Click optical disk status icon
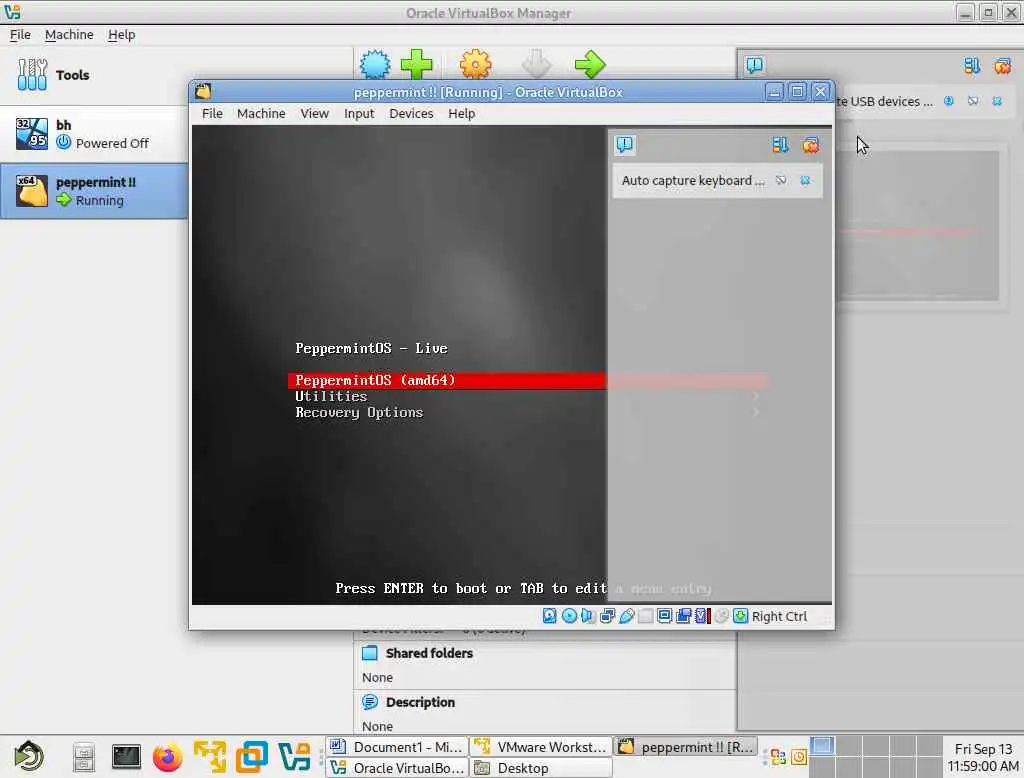This screenshot has width=1024, height=778. coord(569,616)
